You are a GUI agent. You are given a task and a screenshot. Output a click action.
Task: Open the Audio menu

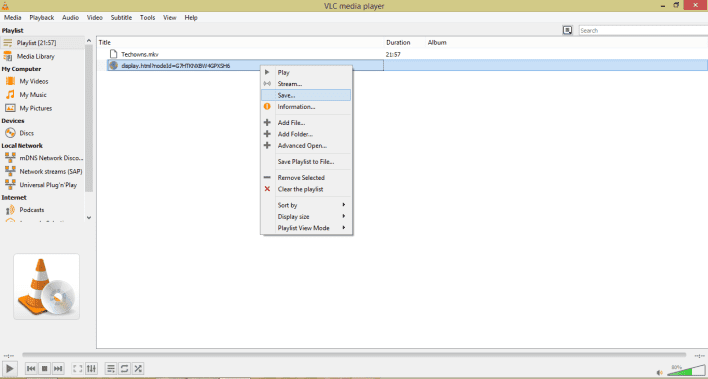click(x=70, y=18)
